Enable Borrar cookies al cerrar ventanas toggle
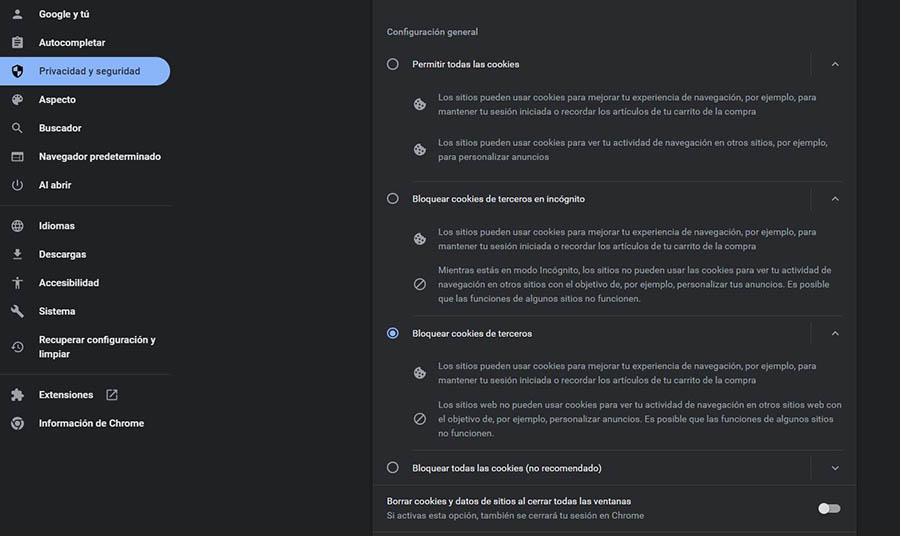The width and height of the screenshot is (900, 536). (828, 508)
